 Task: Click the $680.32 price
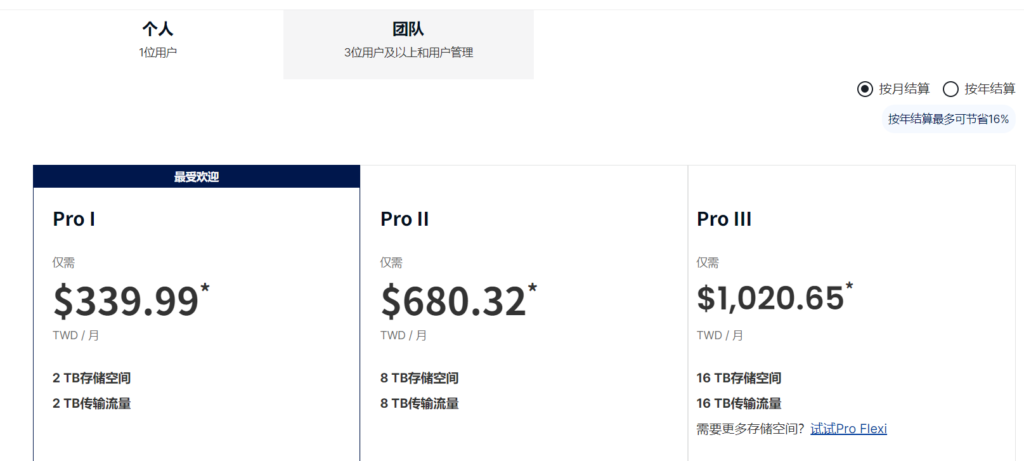[453, 302]
